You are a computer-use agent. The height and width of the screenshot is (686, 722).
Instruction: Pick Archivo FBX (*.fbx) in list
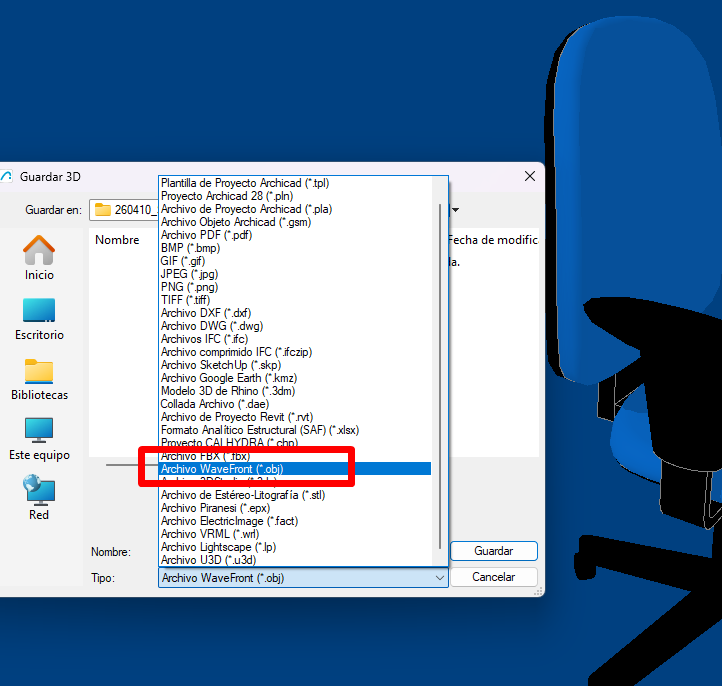295,456
